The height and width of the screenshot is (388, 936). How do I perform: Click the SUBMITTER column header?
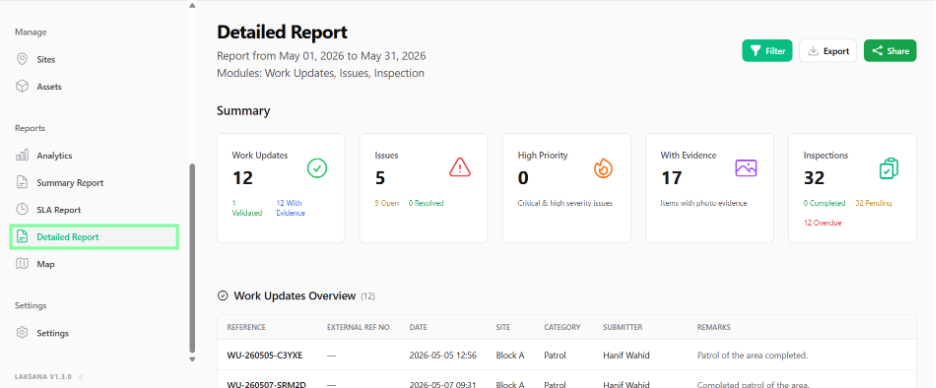click(623, 327)
